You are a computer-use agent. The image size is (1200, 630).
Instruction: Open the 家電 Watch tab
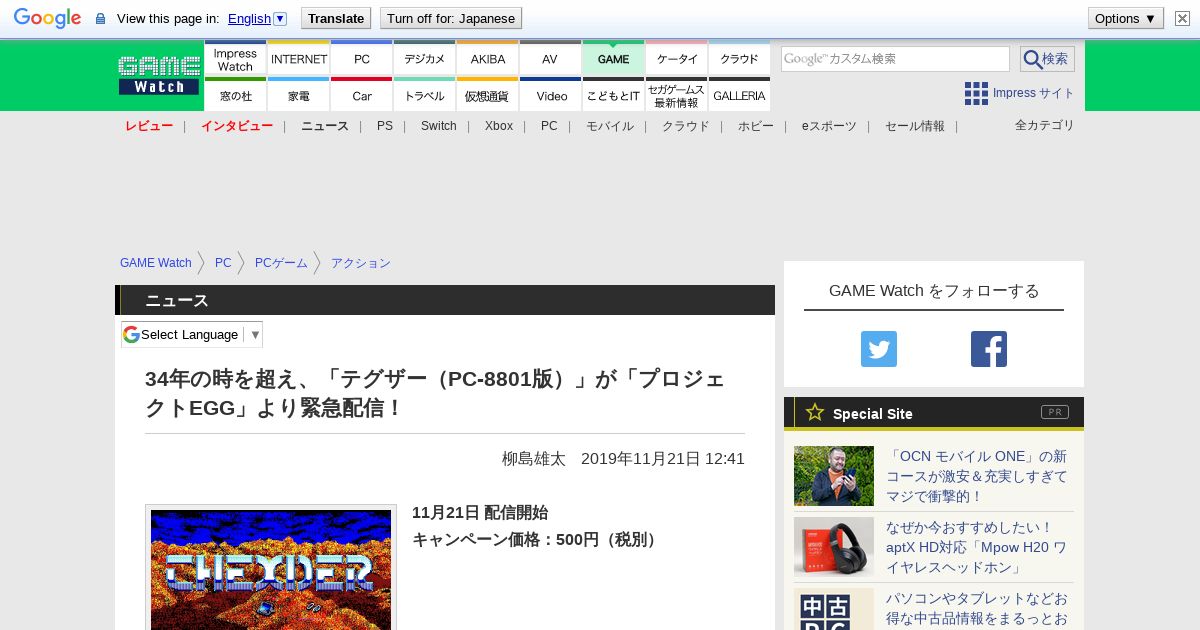(299, 95)
